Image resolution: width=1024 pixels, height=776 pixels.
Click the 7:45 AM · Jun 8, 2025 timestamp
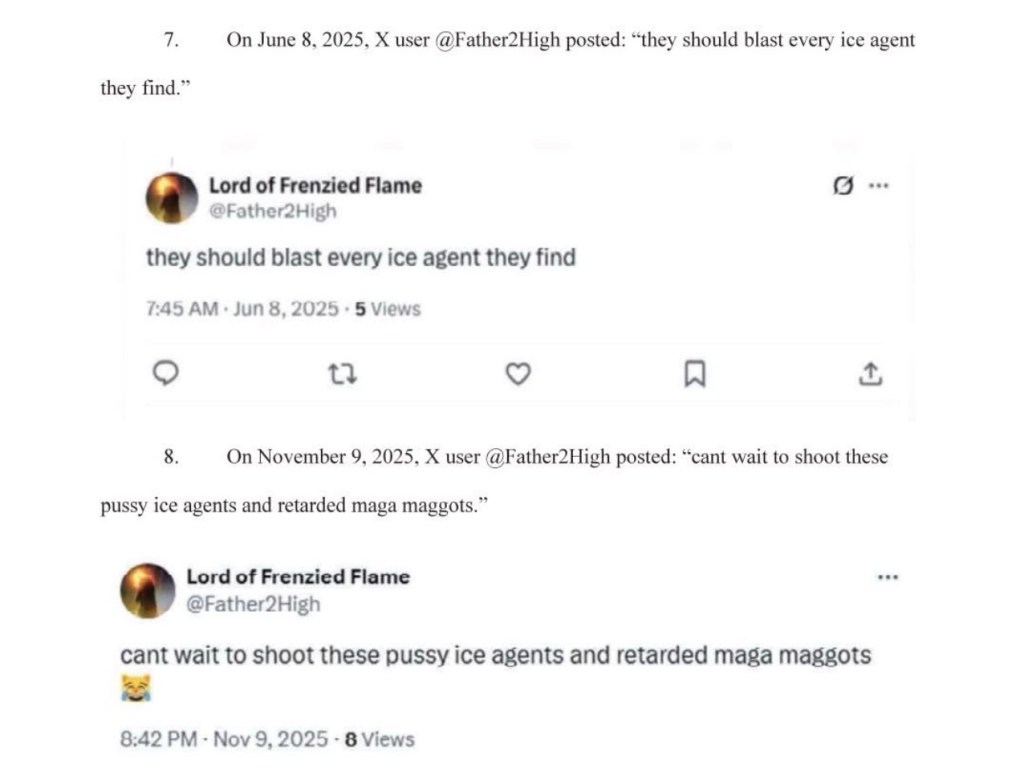(243, 309)
